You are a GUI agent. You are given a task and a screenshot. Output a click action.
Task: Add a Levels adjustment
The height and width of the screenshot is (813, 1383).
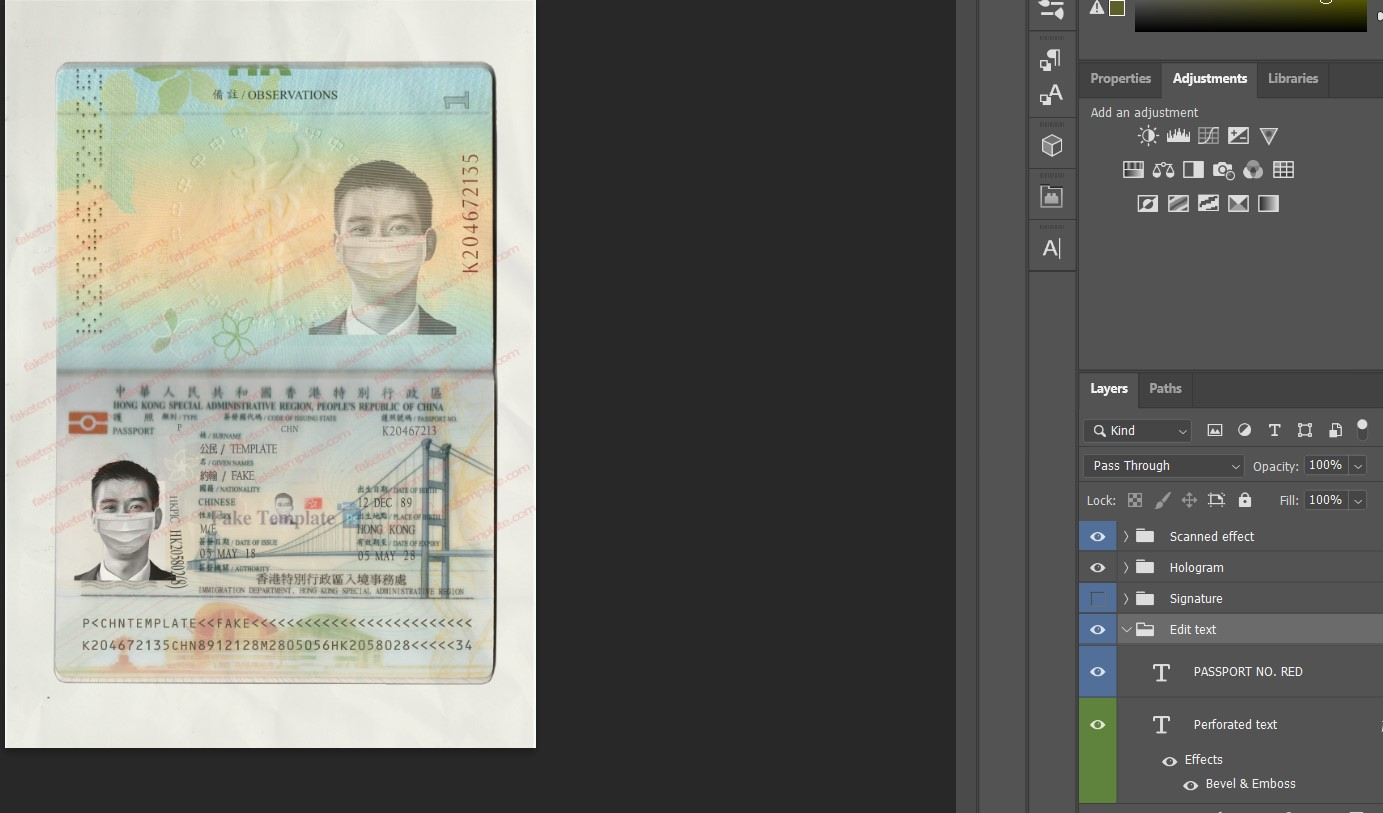coord(1178,136)
